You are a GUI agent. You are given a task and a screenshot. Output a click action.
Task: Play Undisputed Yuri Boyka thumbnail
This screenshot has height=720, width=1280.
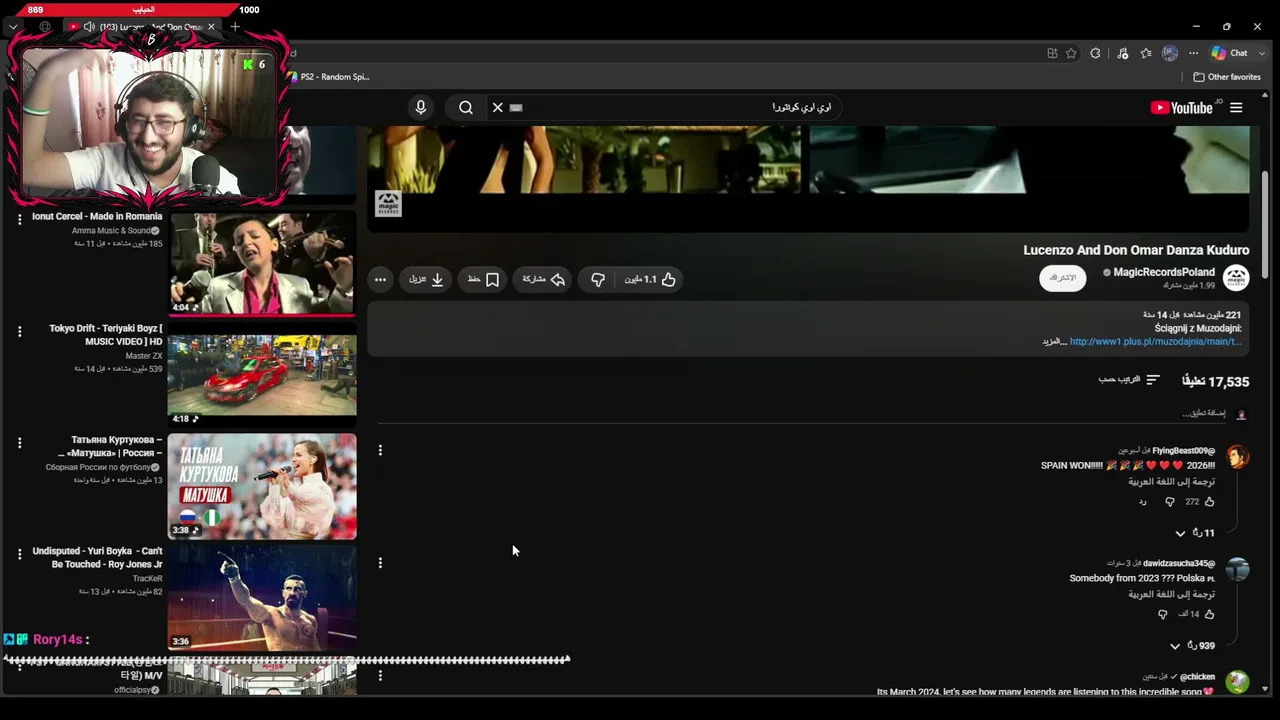click(x=262, y=598)
